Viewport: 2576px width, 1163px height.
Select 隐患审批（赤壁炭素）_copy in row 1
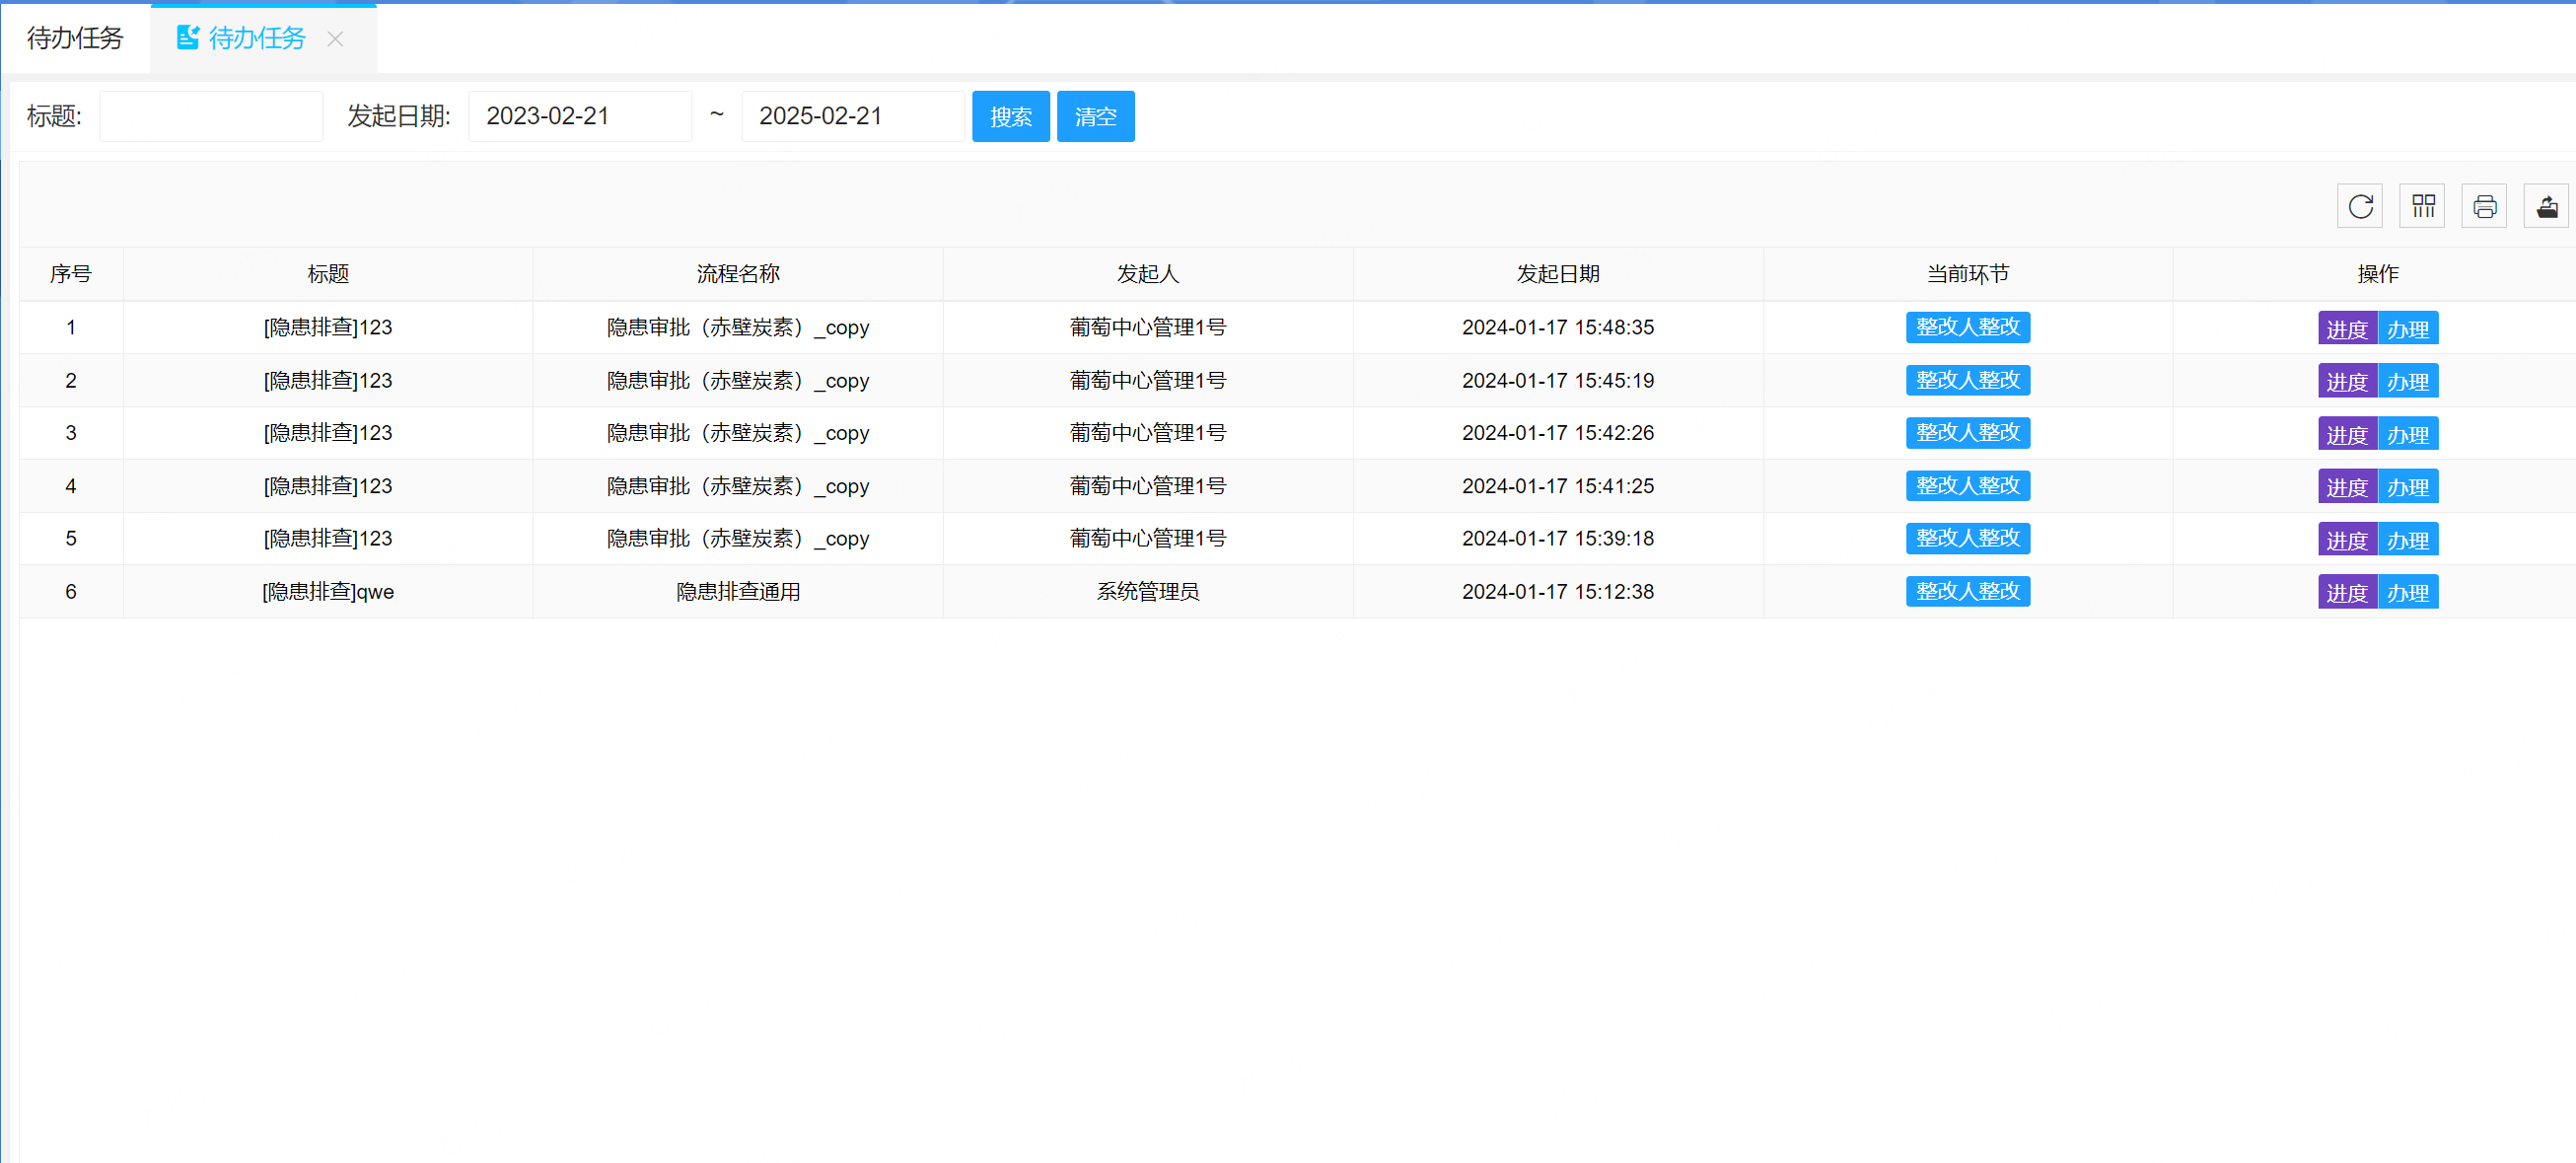738,327
